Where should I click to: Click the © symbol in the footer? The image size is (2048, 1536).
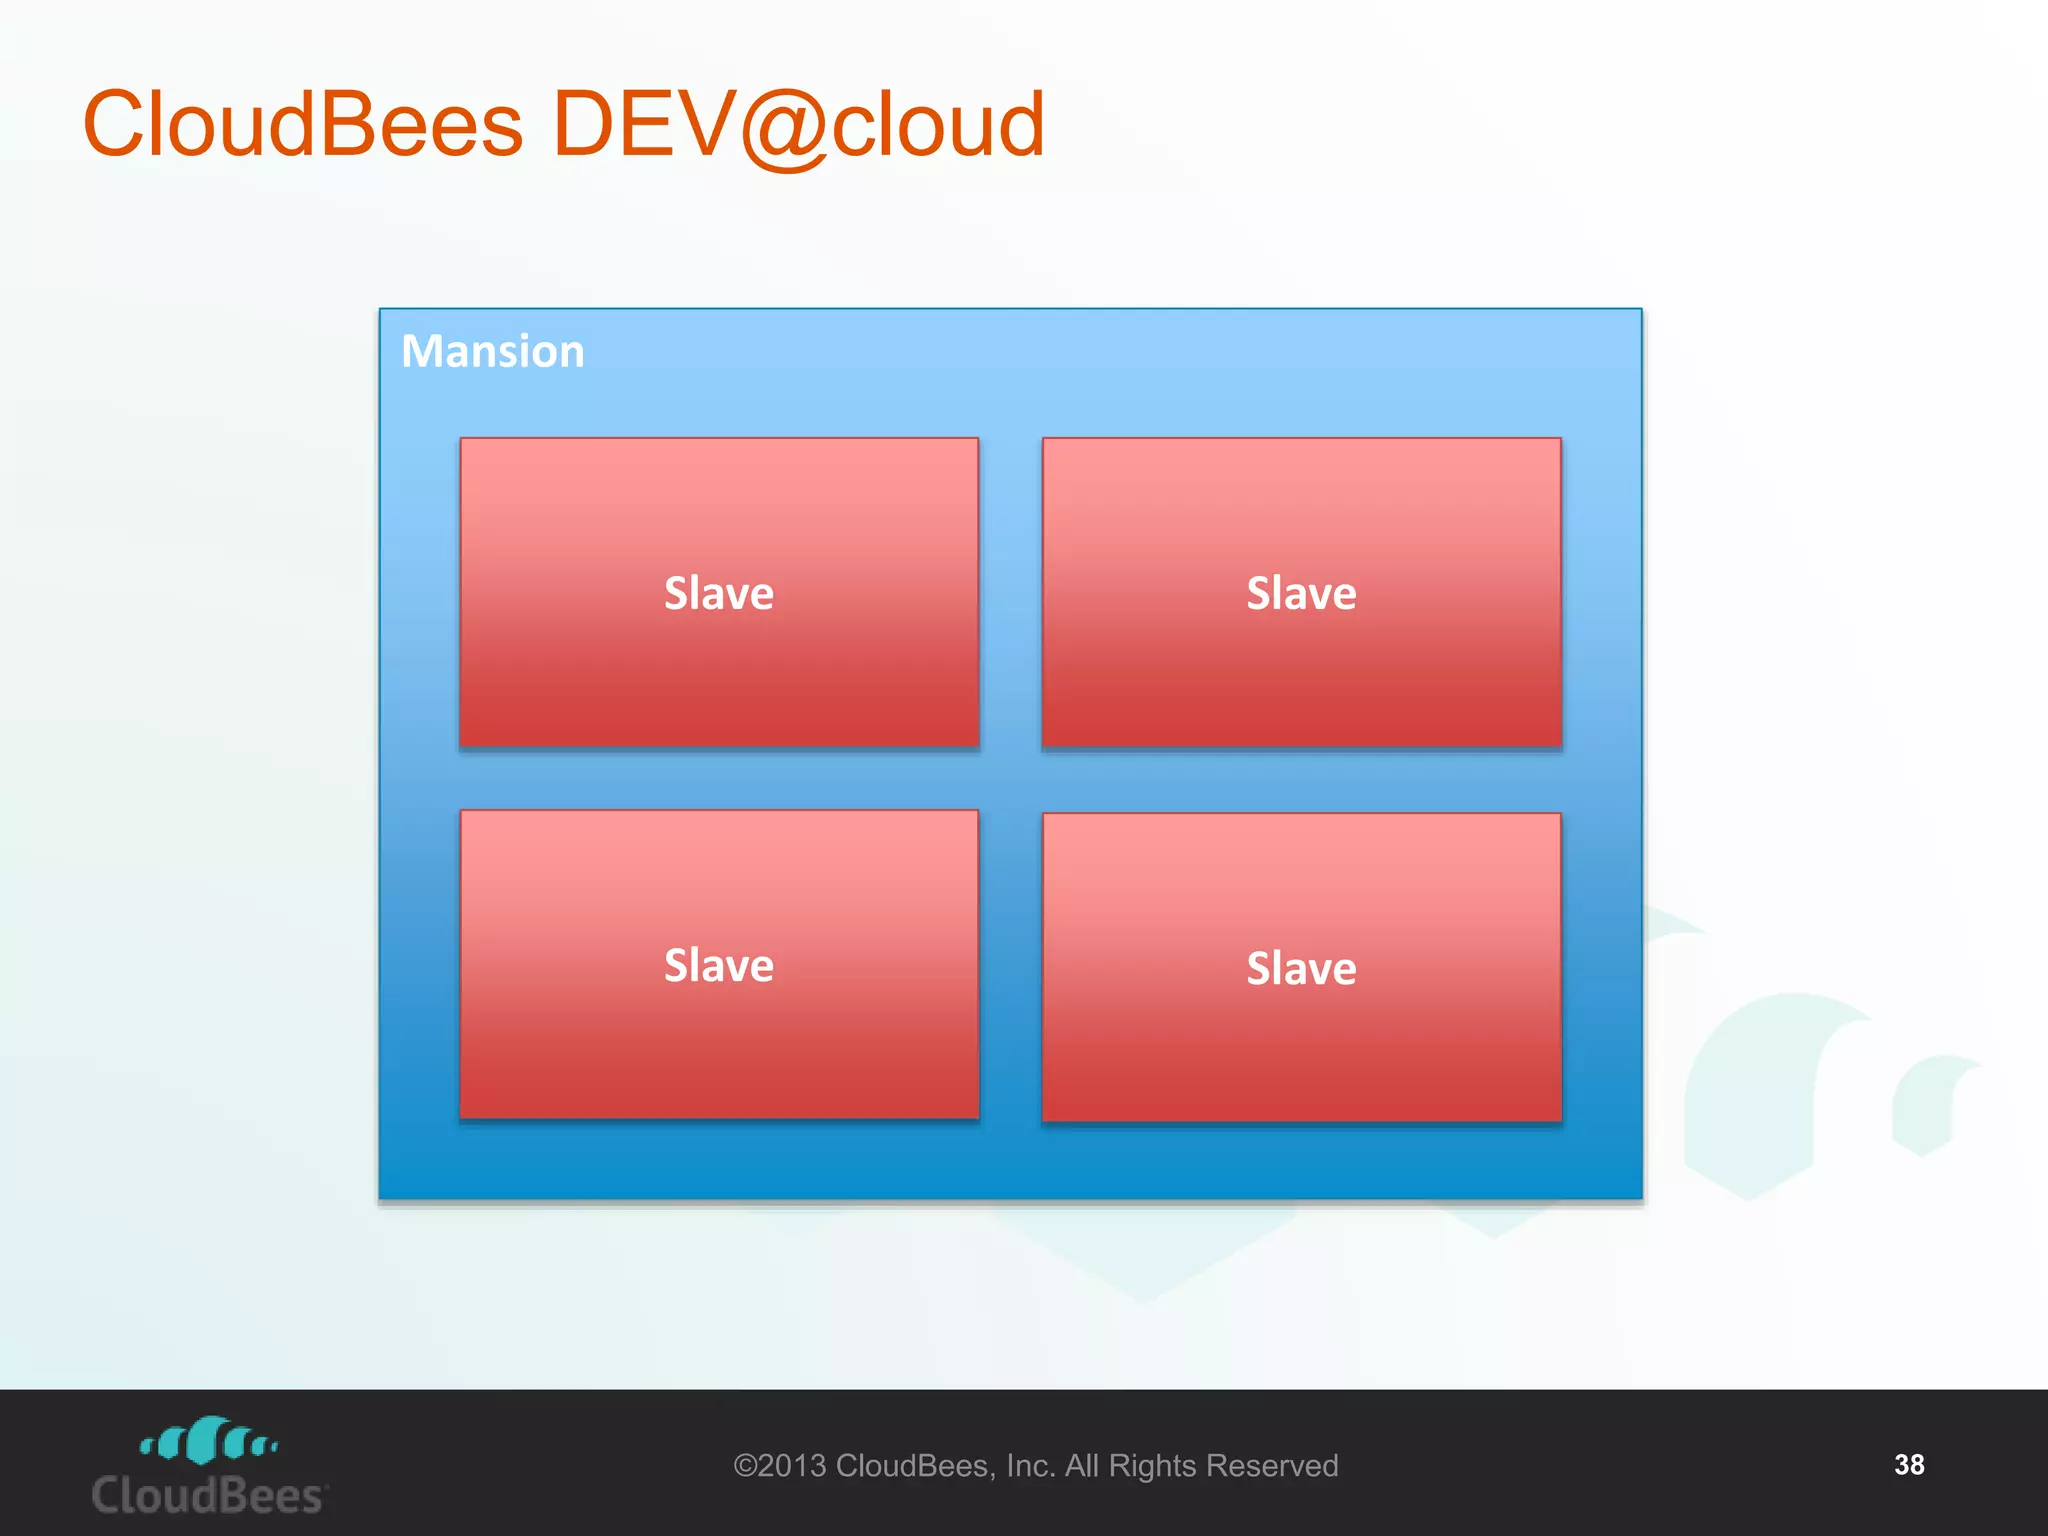pyautogui.click(x=745, y=1466)
